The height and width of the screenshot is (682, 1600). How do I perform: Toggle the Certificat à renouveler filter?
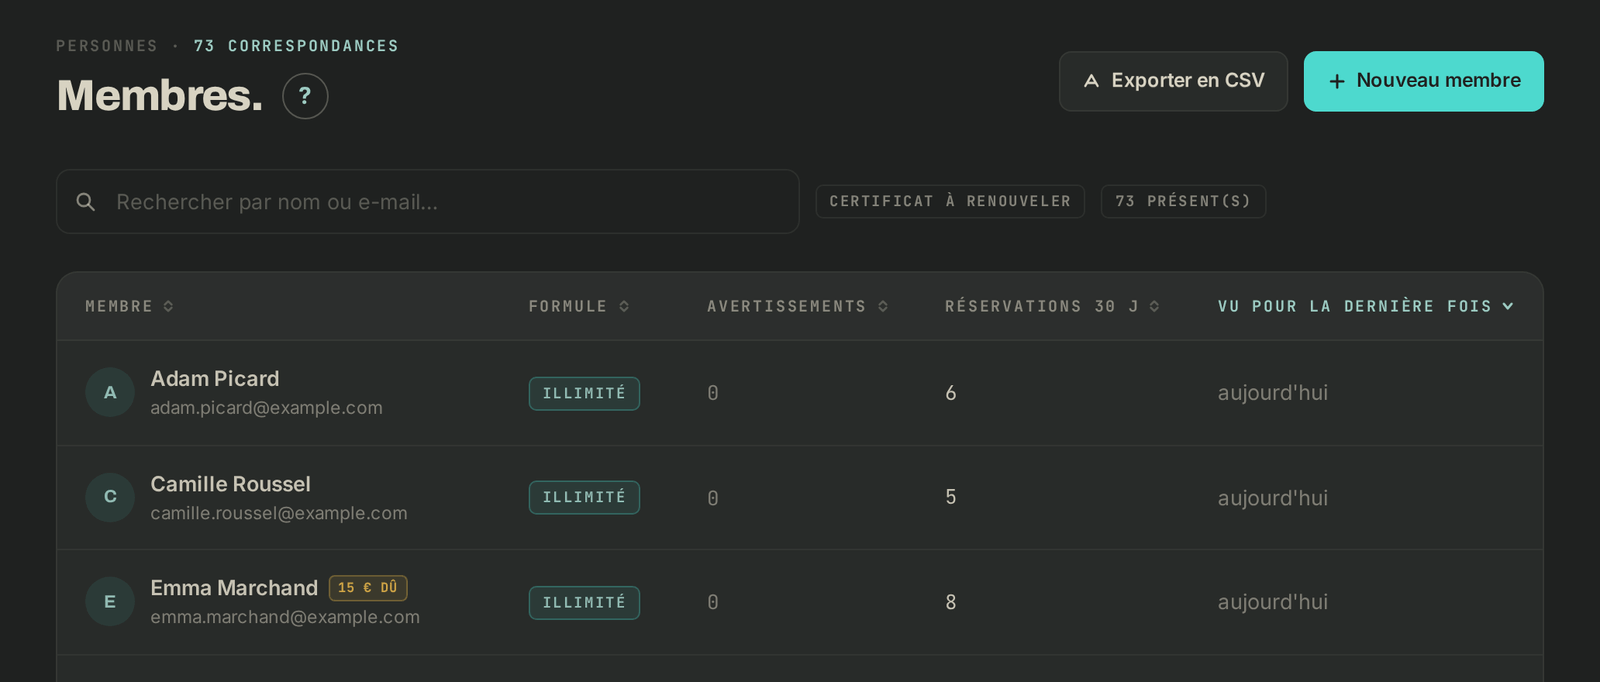tap(950, 201)
